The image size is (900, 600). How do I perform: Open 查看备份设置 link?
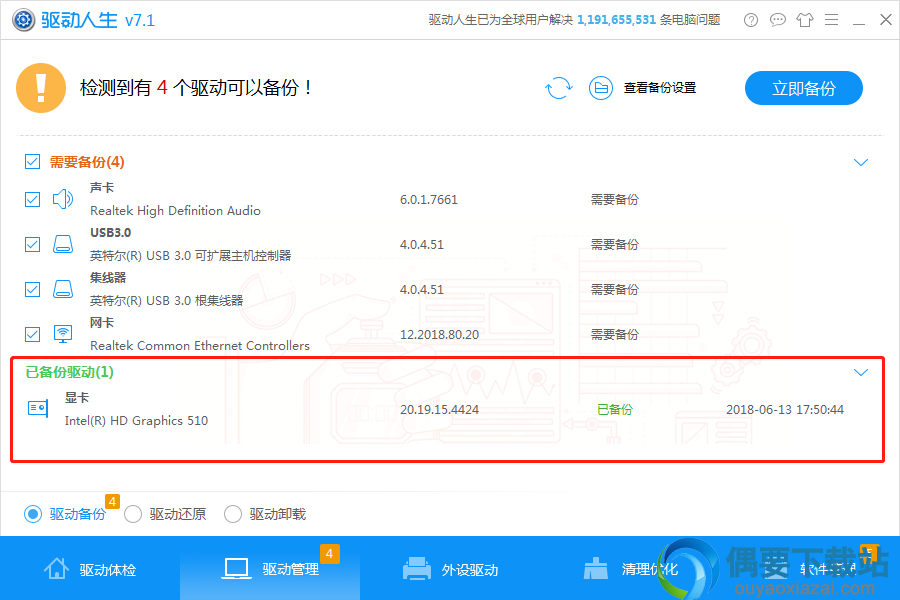click(x=660, y=88)
